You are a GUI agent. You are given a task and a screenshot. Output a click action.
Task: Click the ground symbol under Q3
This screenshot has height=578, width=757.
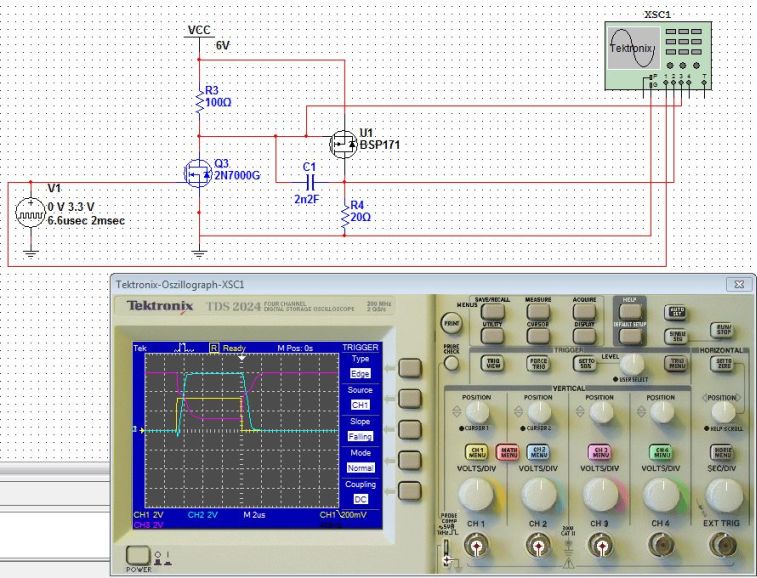(x=199, y=253)
